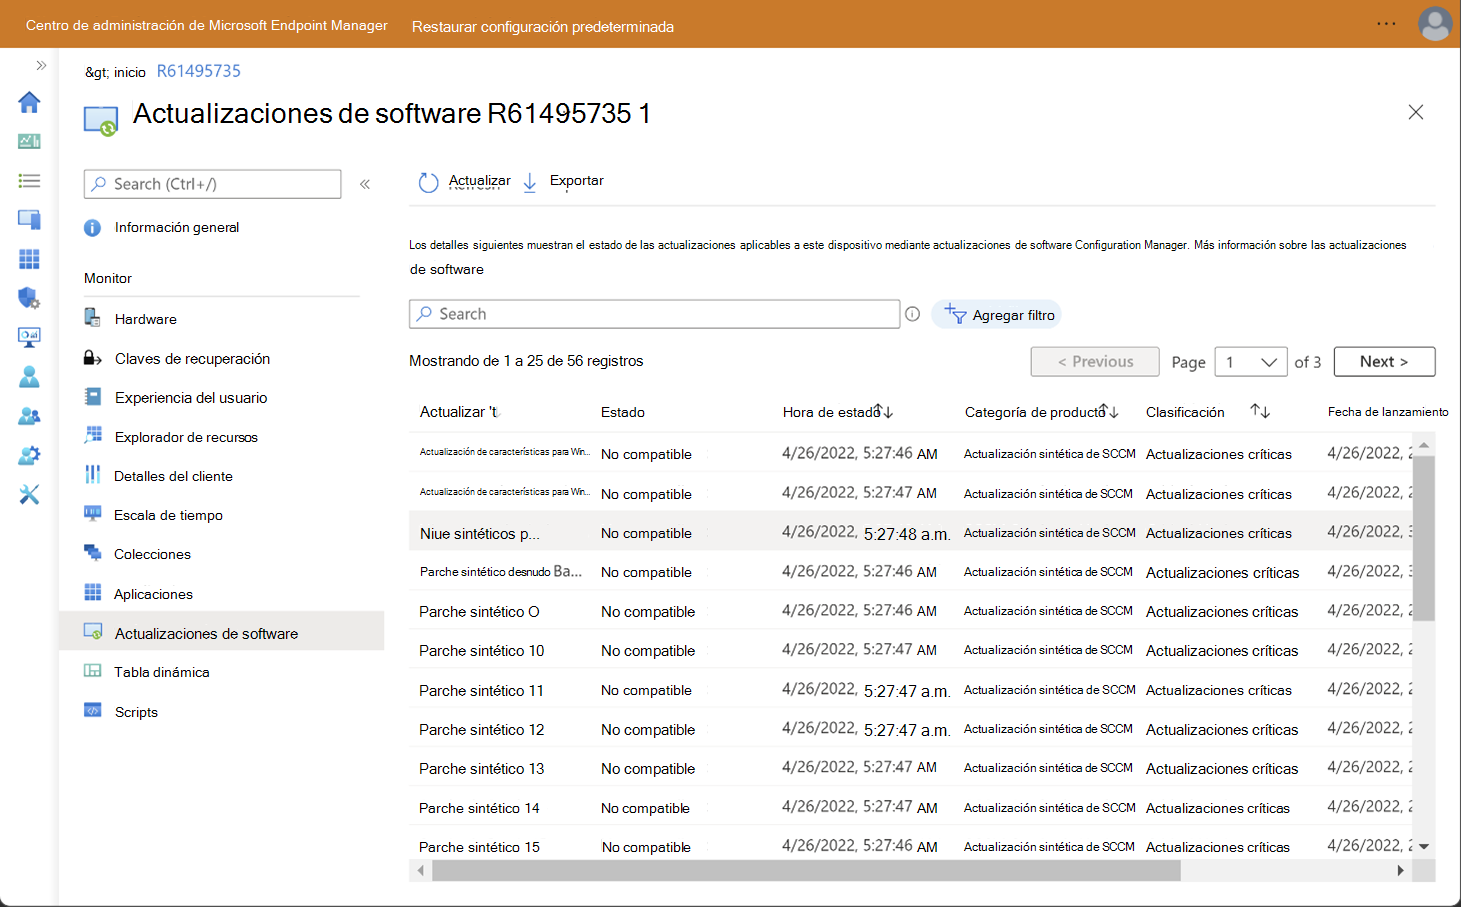Click the table scroll-up arrow

click(1424, 444)
